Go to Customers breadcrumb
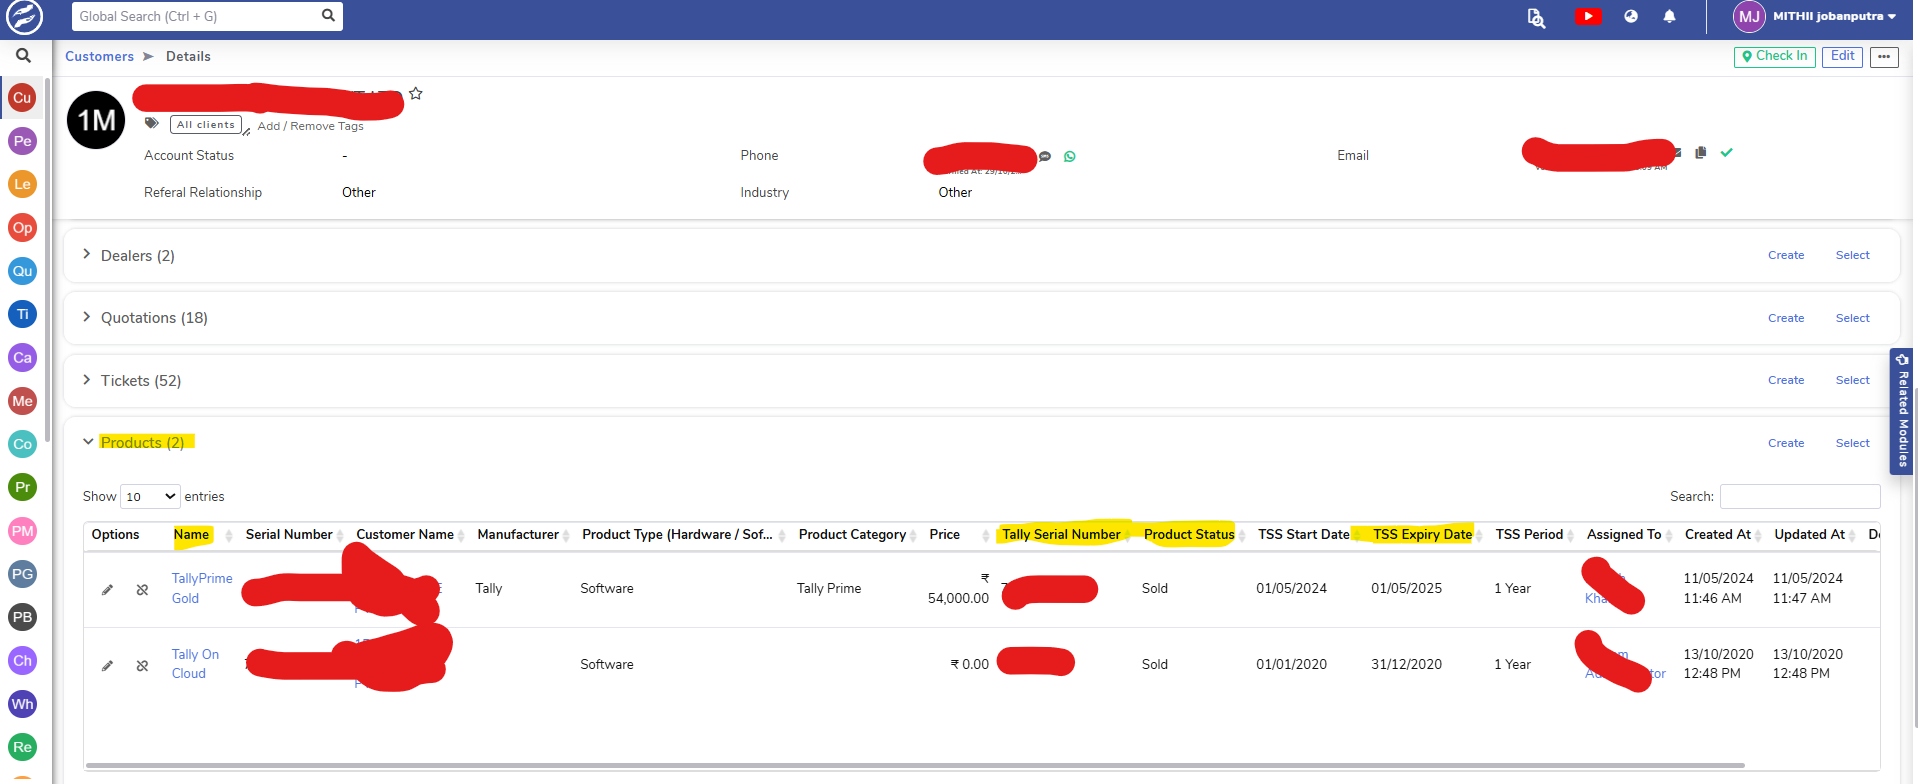This screenshot has height=784, width=1918. click(99, 57)
